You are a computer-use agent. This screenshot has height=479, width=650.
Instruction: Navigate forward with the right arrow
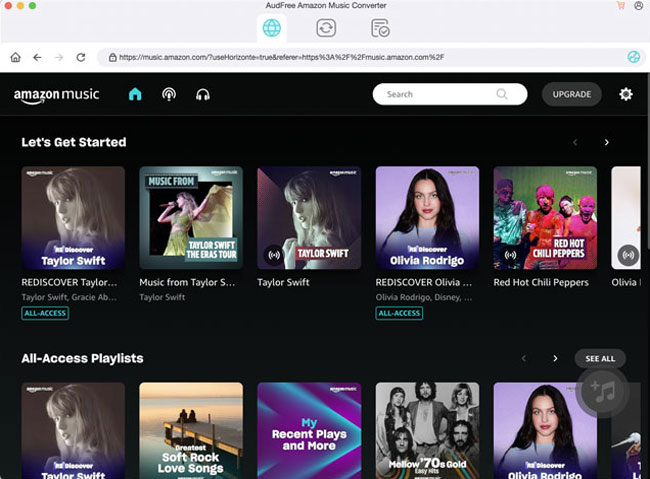coord(59,57)
